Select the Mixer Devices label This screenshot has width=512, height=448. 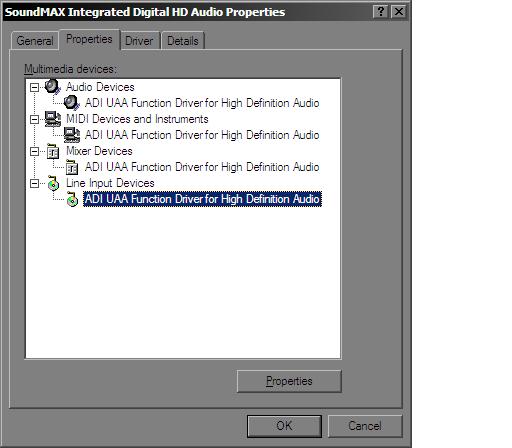point(99,151)
